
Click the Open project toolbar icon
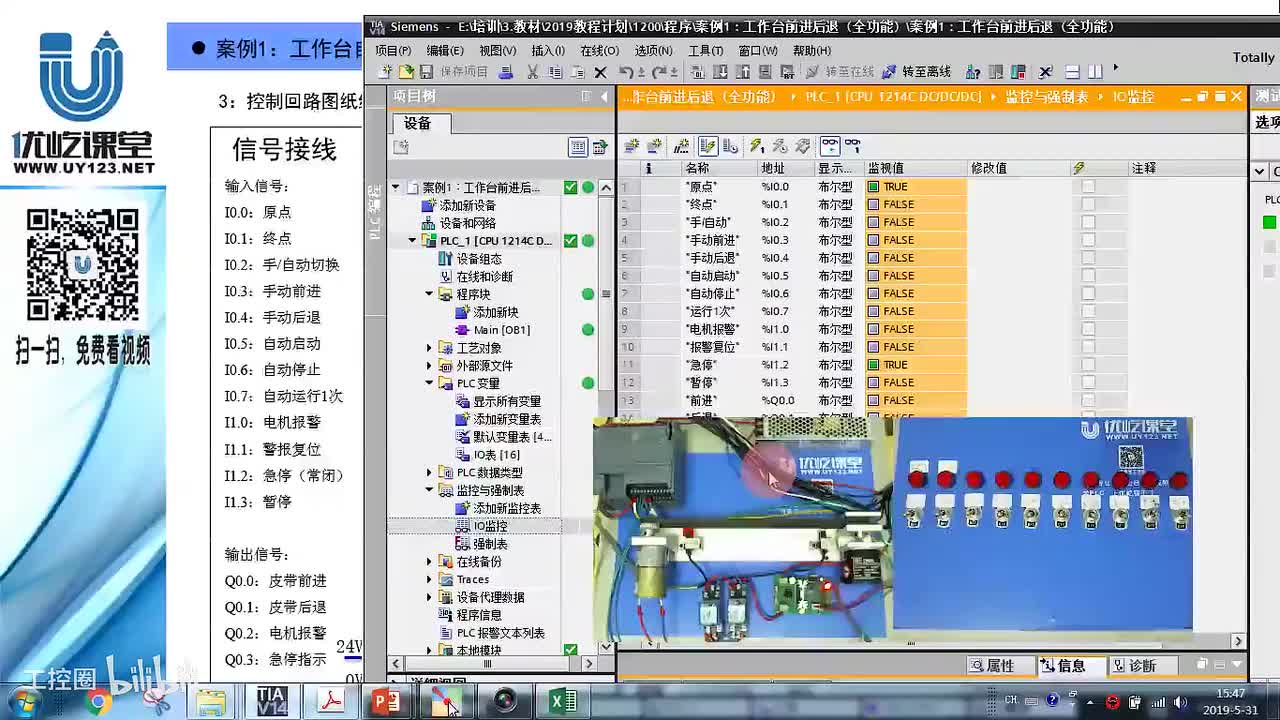coord(406,72)
